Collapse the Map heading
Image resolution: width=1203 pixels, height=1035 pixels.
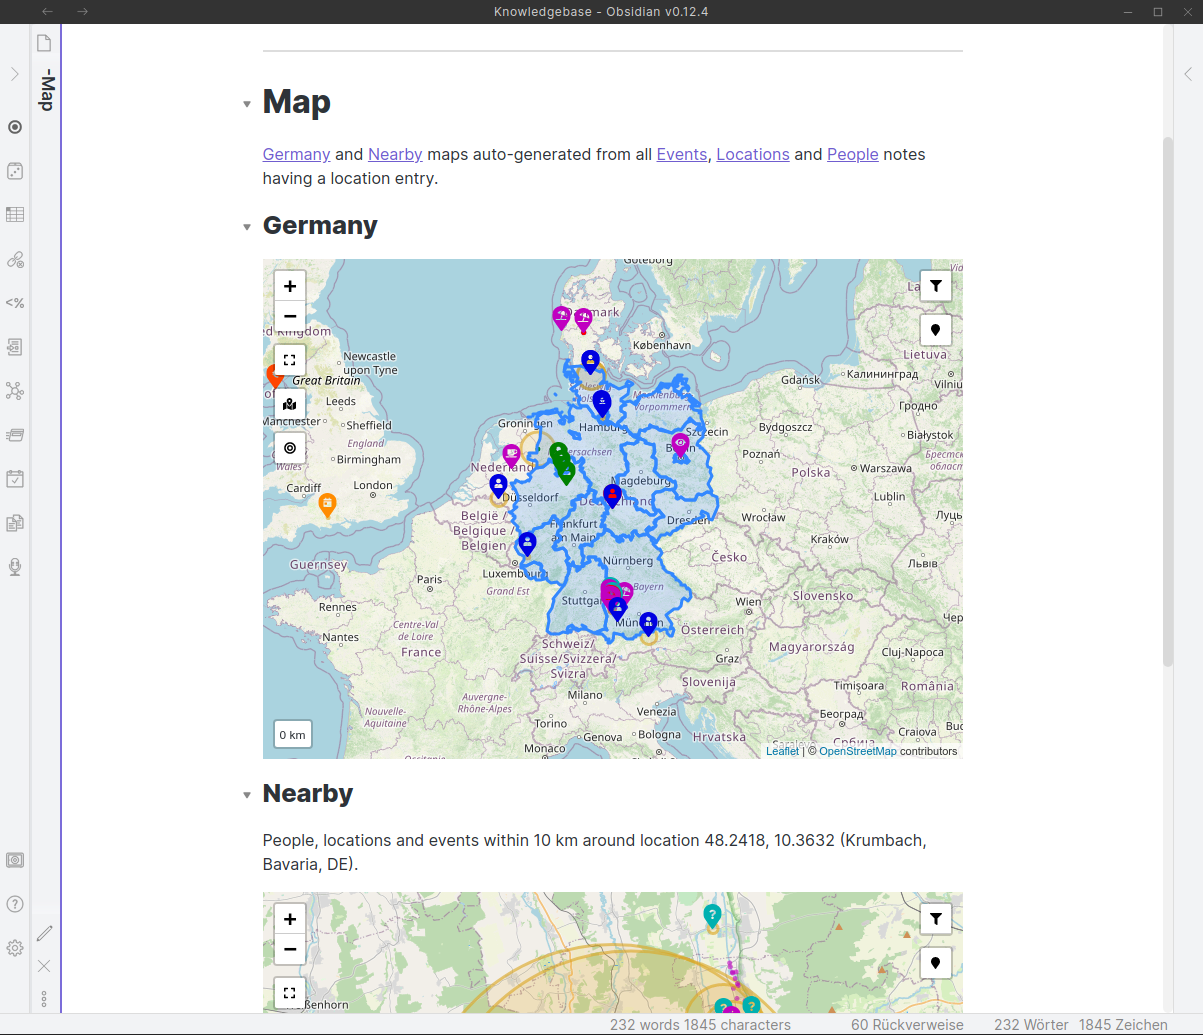(246, 103)
